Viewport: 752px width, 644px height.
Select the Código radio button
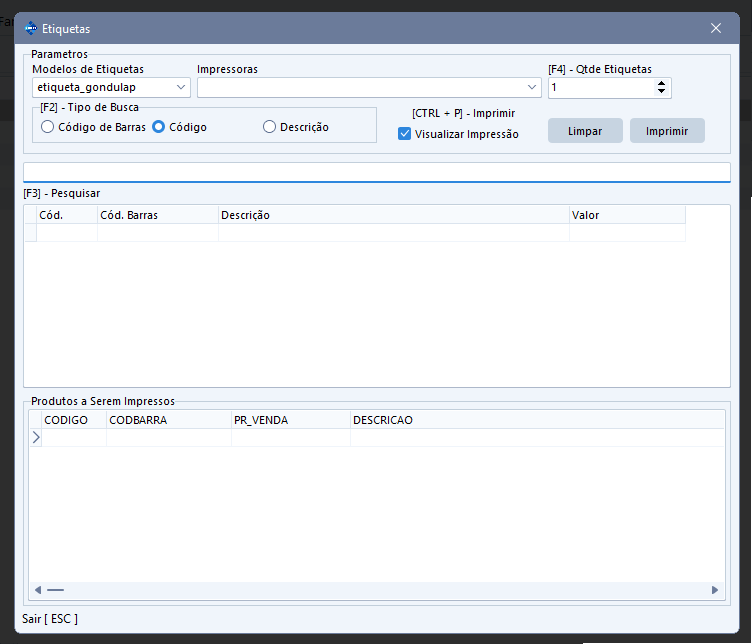(158, 127)
